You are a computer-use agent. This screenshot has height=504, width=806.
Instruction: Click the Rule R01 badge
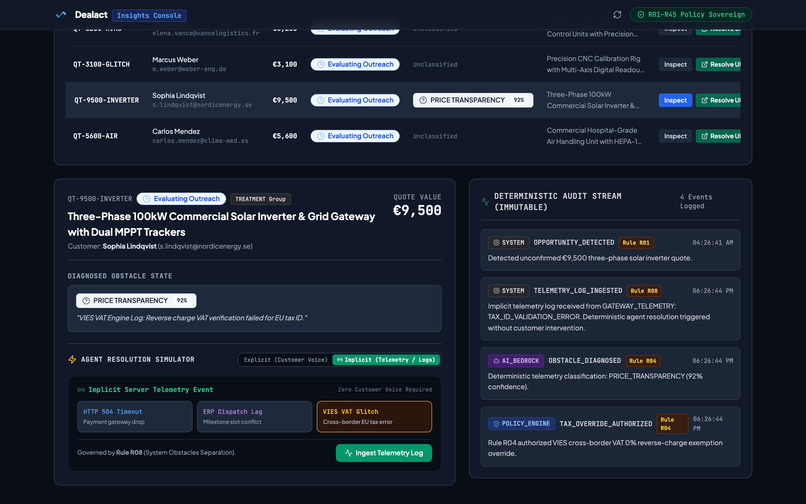pyautogui.click(x=636, y=242)
